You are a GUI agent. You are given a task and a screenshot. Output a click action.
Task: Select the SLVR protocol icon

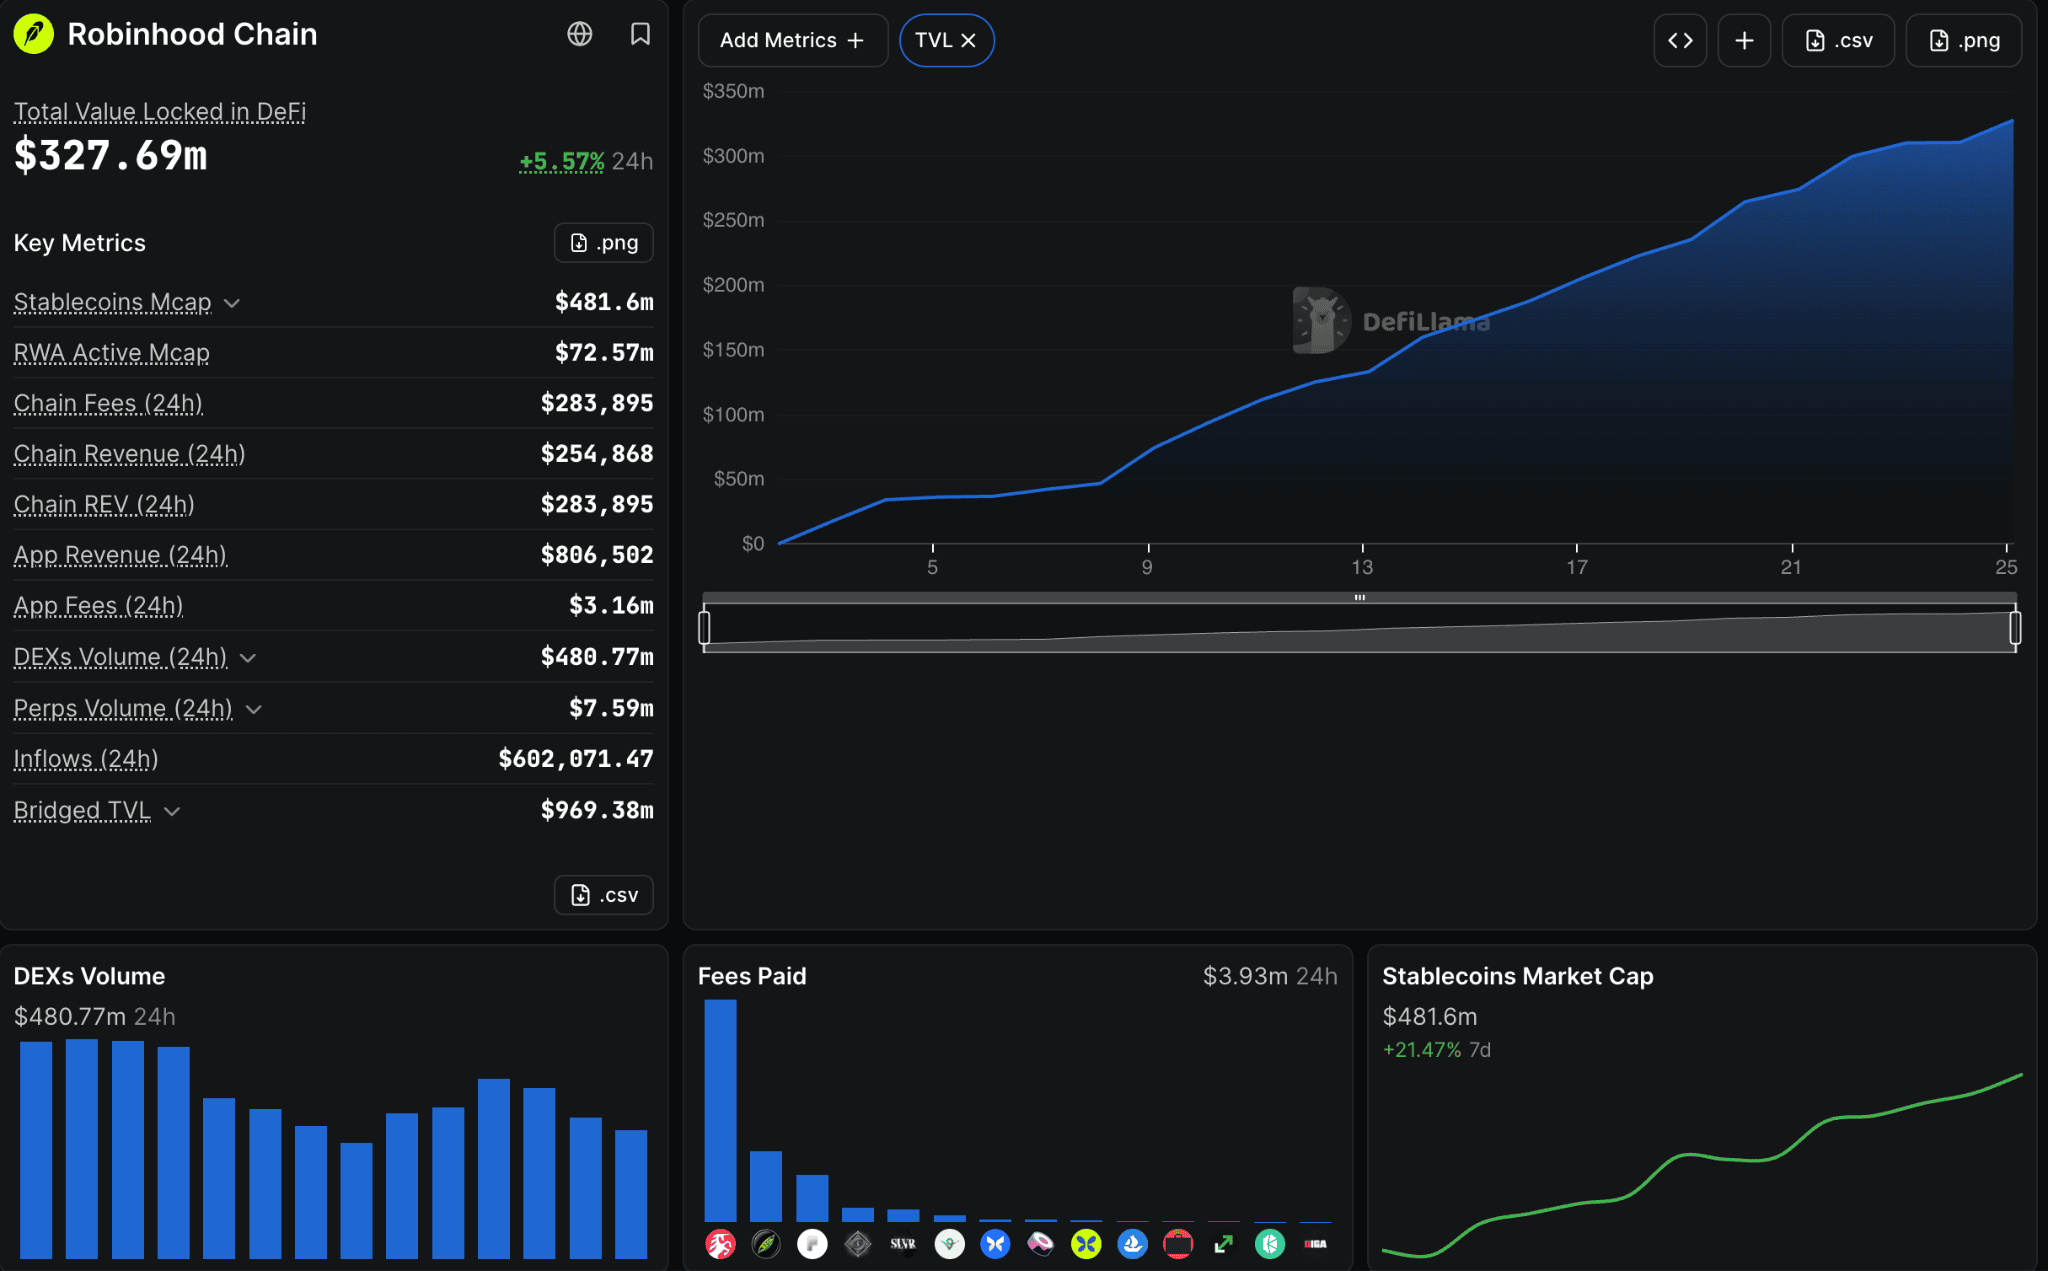click(903, 1244)
